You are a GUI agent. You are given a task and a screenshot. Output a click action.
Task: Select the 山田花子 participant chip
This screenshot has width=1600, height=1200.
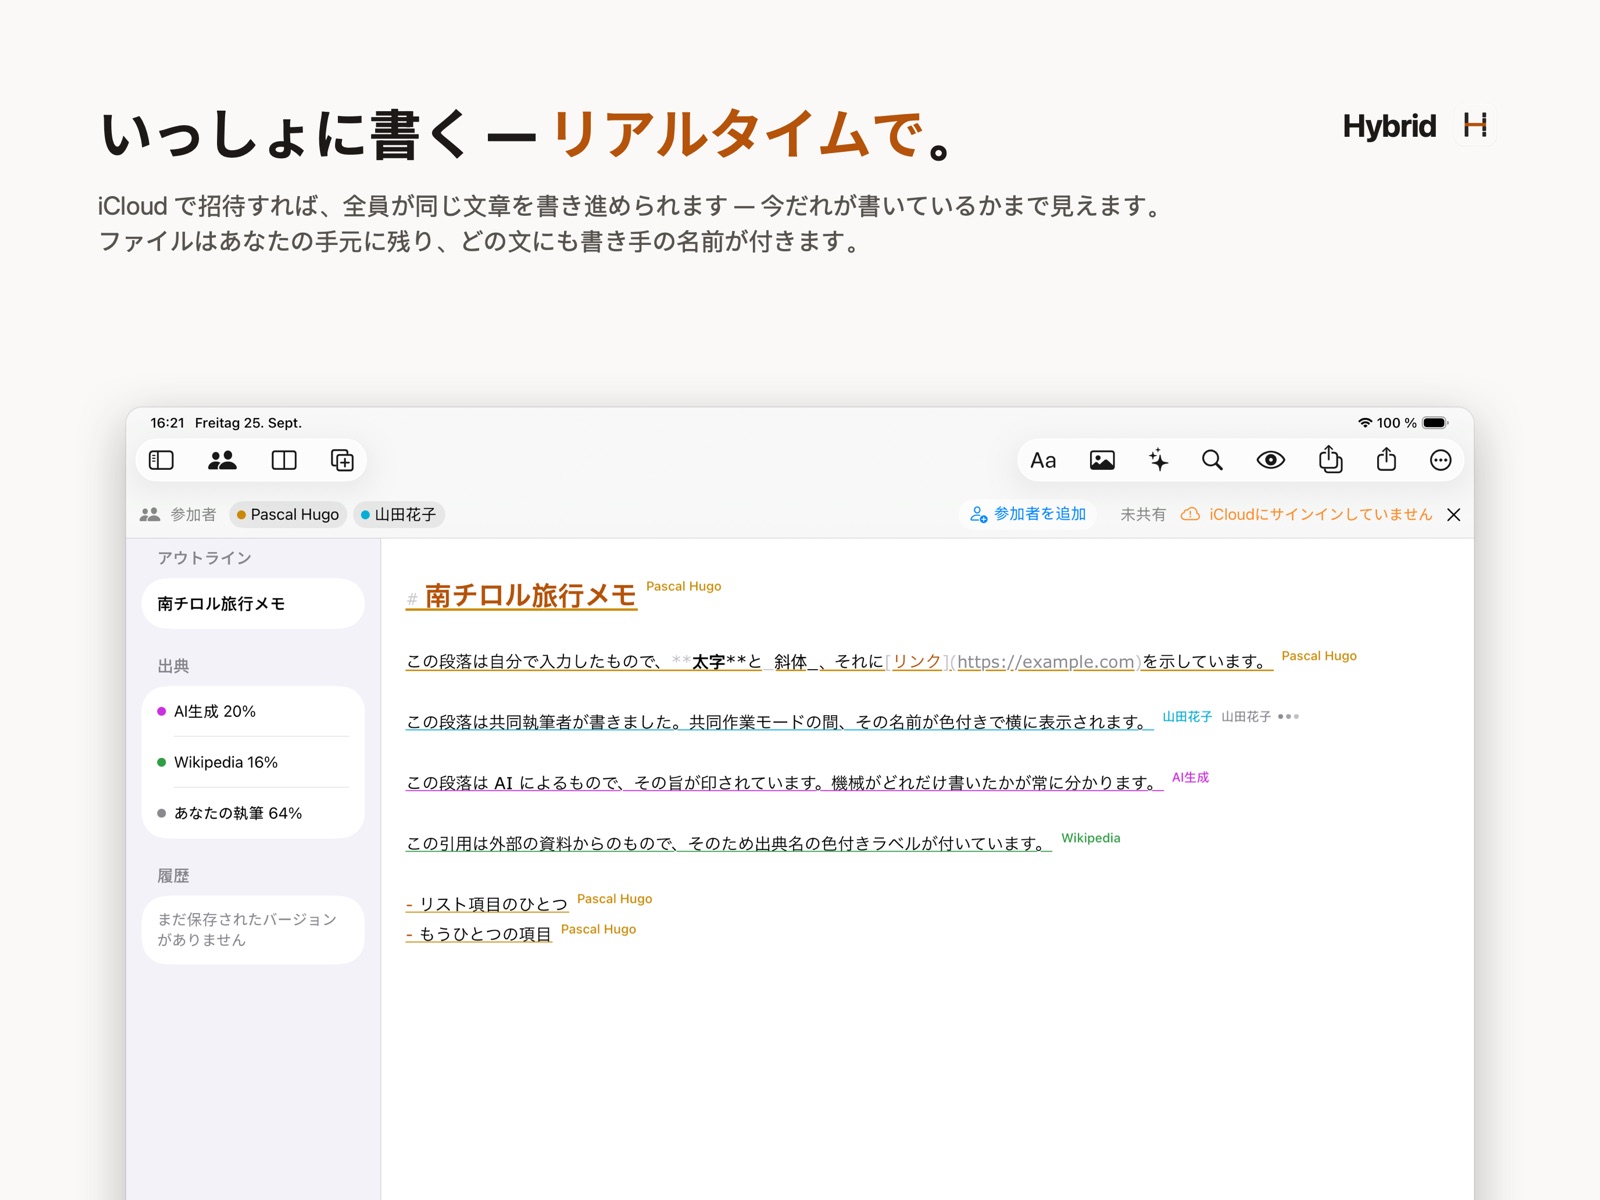(x=399, y=515)
